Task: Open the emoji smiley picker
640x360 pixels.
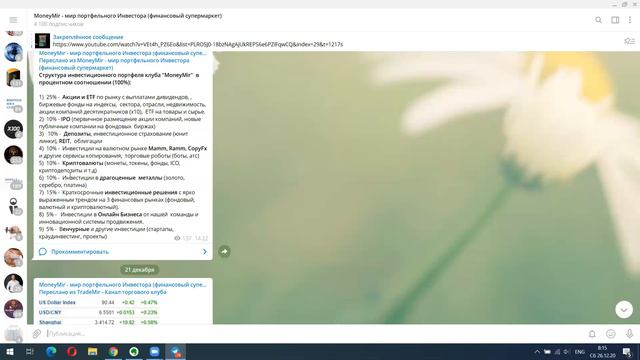Action: click(611, 333)
